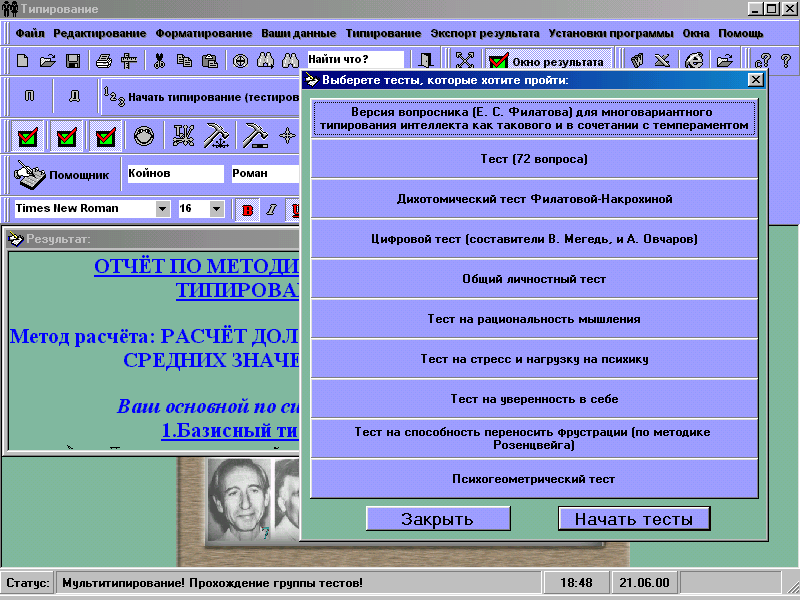Select 'Цифровой тест' by Мегедь and Овчаров
The image size is (800, 600).
coord(534,239)
